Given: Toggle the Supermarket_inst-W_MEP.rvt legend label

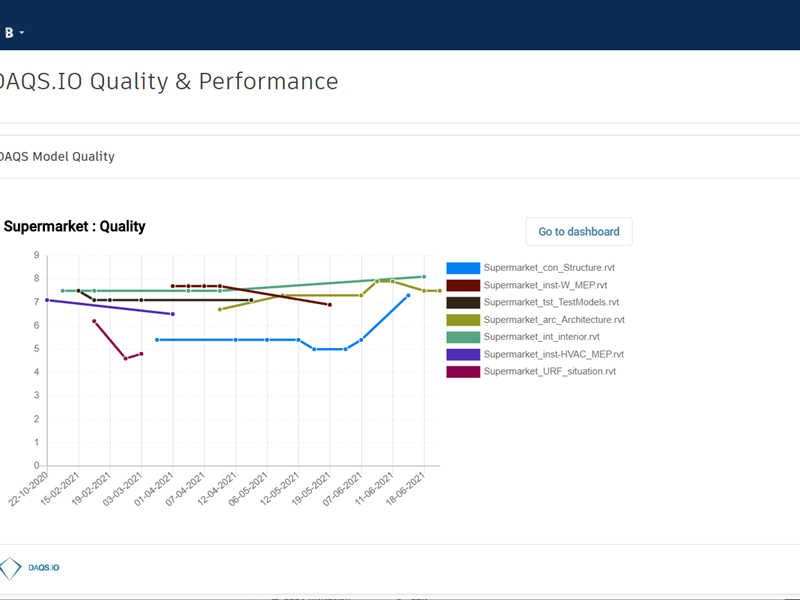Looking at the screenshot, I should (x=545, y=285).
